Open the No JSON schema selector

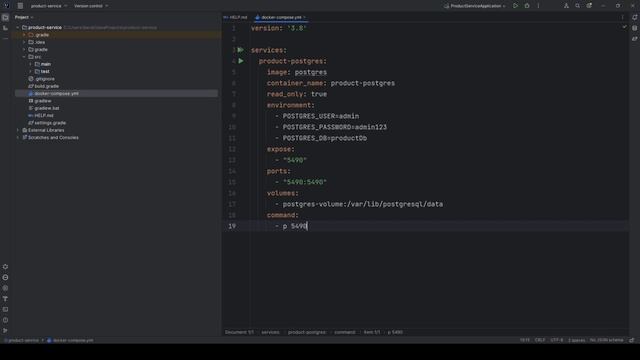607,340
